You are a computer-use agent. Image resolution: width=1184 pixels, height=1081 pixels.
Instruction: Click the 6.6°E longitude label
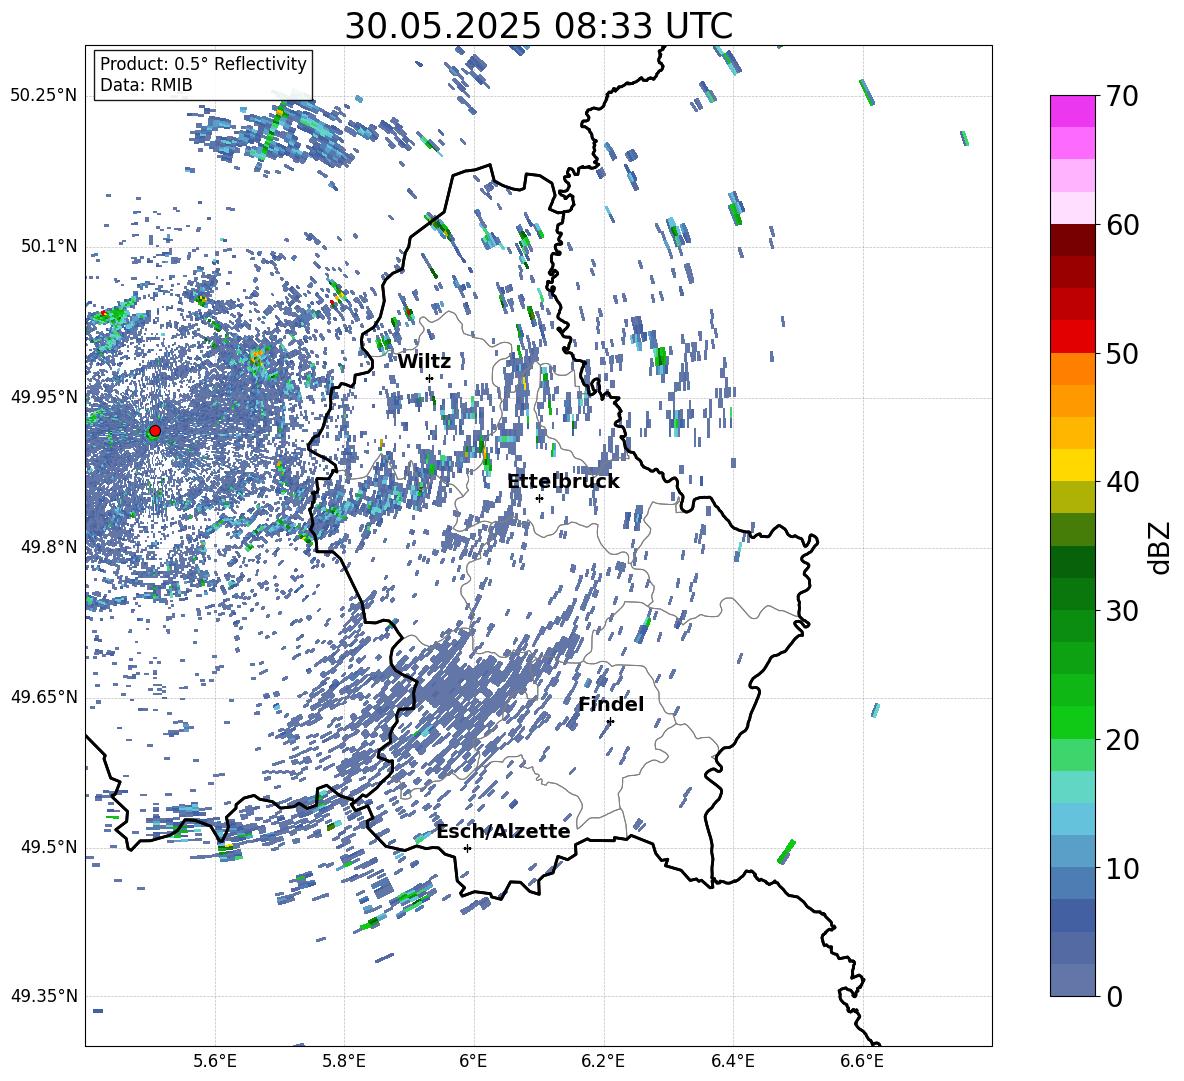tap(862, 1061)
